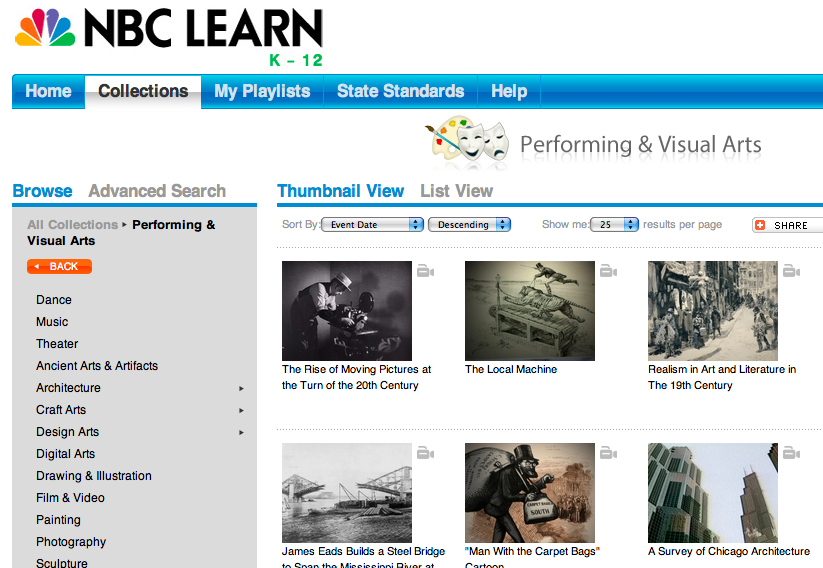The width and height of the screenshot is (823, 568).
Task: Open the My Playlists tab
Action: coord(262,91)
